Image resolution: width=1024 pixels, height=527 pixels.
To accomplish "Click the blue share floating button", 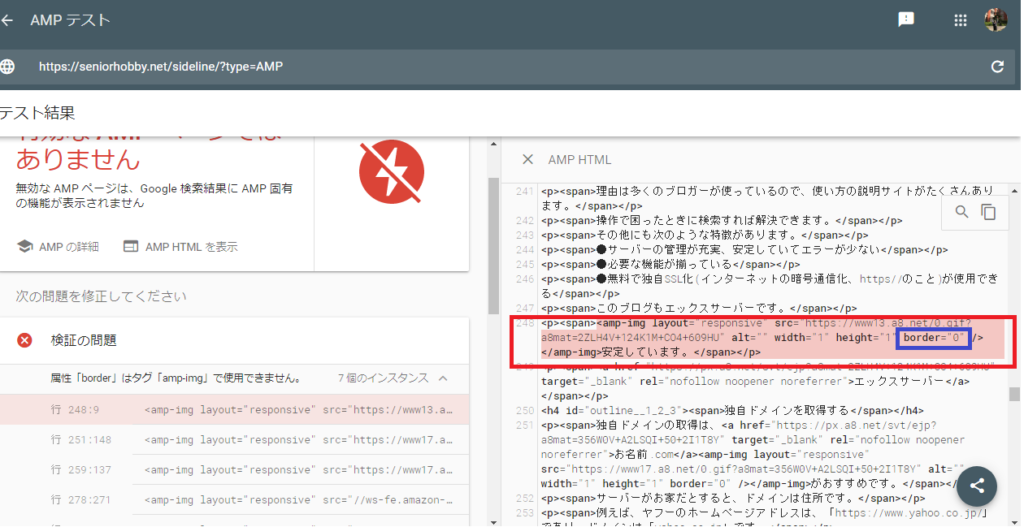I will pyautogui.click(x=977, y=485).
